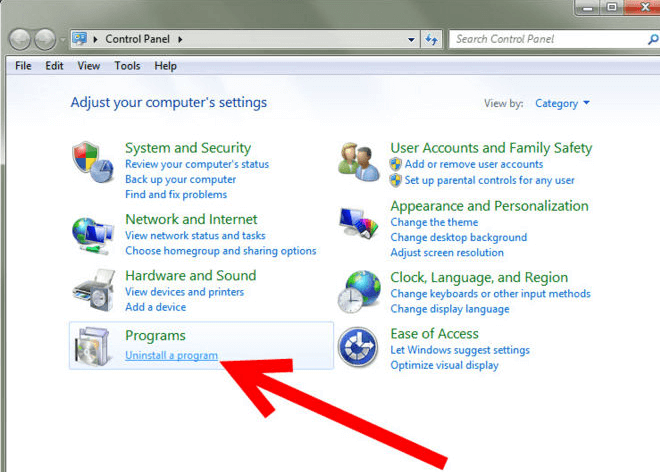Click the Programs disc box icon

point(93,346)
